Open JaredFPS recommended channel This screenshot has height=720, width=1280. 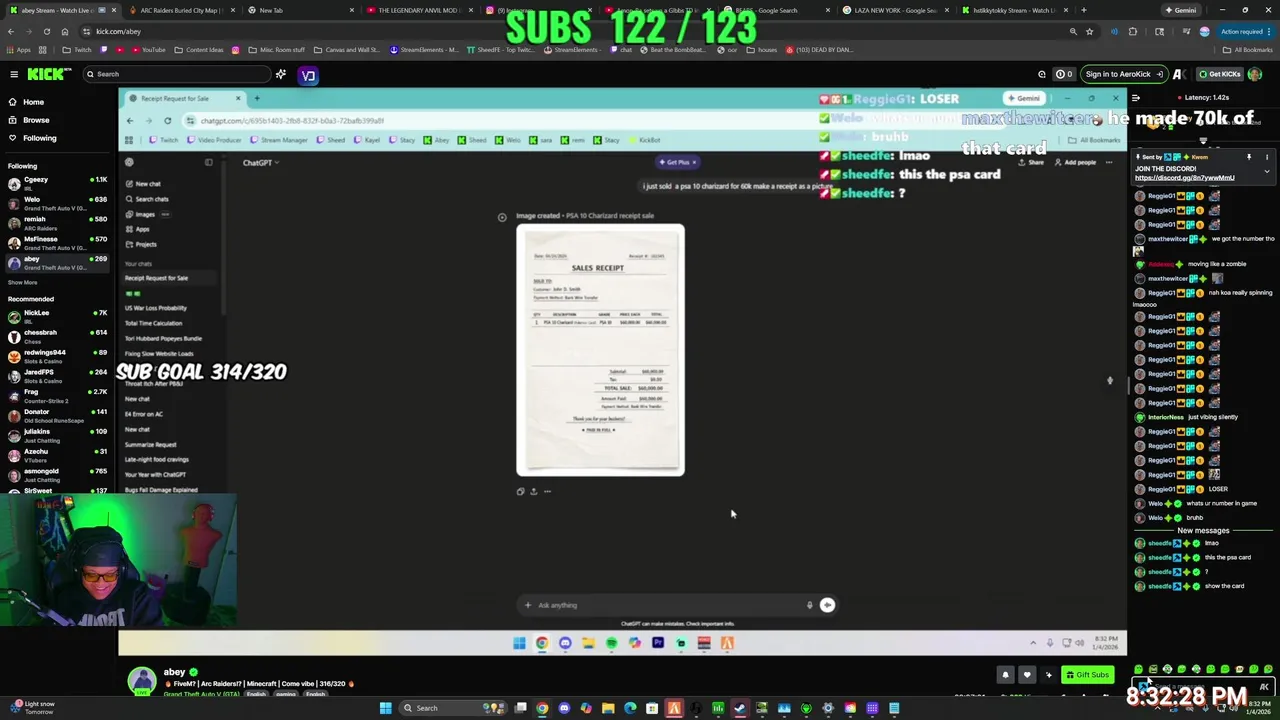pyautogui.click(x=57, y=376)
